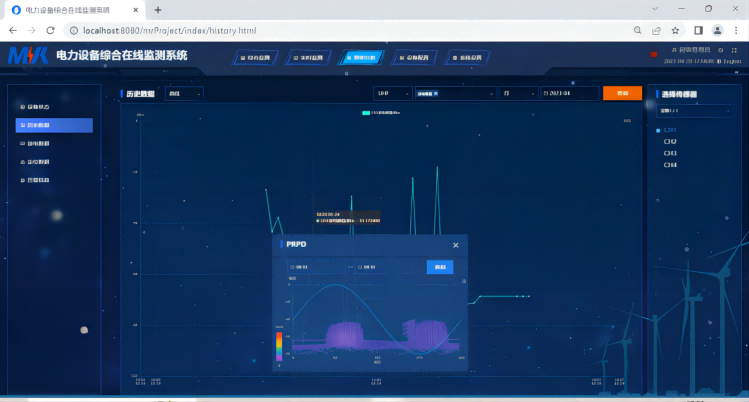The image size is (749, 402).
Task: Open the dropdown next to history data title
Action: (184, 93)
